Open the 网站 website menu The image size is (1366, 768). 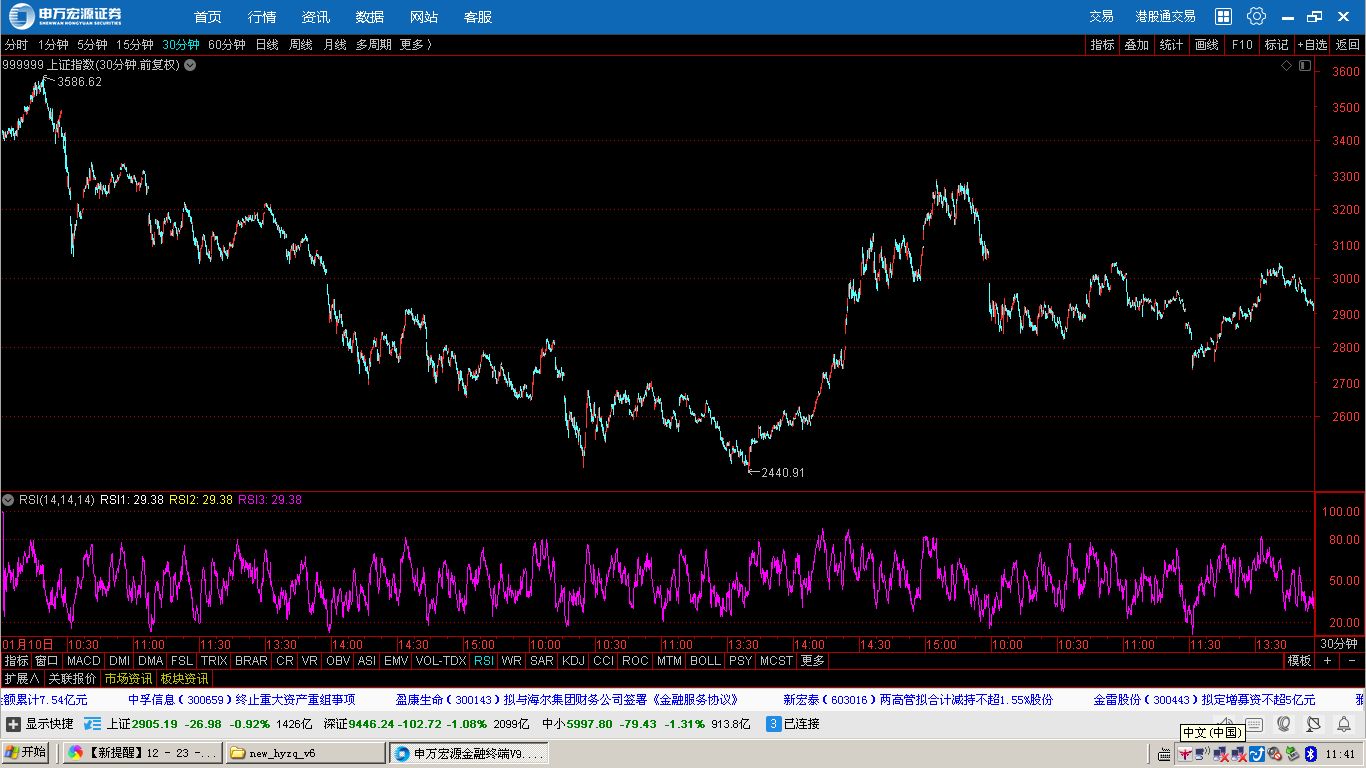pos(424,17)
